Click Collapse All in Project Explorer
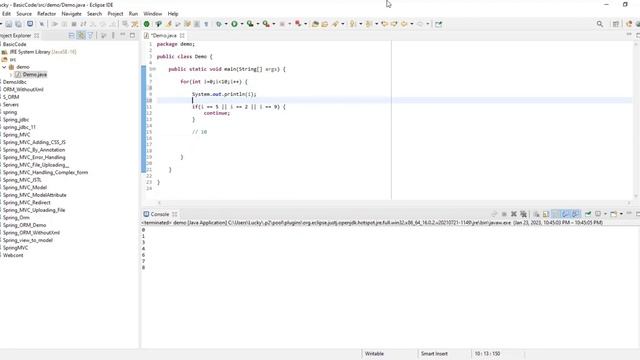 click(71, 36)
